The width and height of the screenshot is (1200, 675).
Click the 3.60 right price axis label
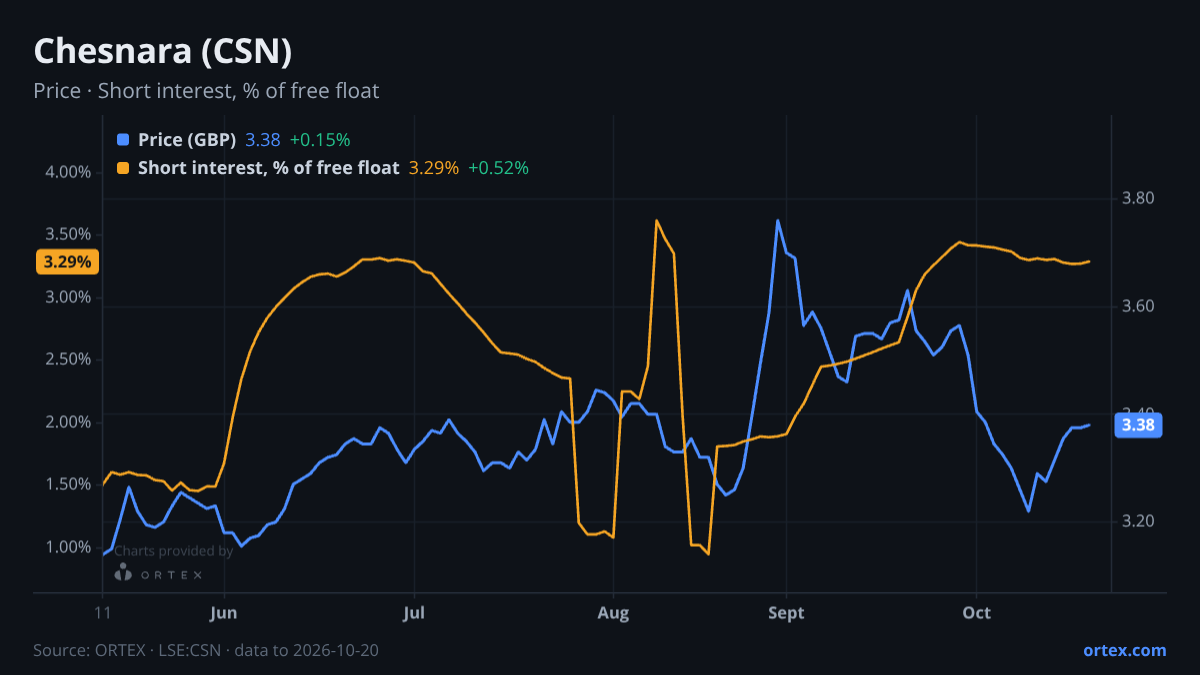click(x=1139, y=306)
